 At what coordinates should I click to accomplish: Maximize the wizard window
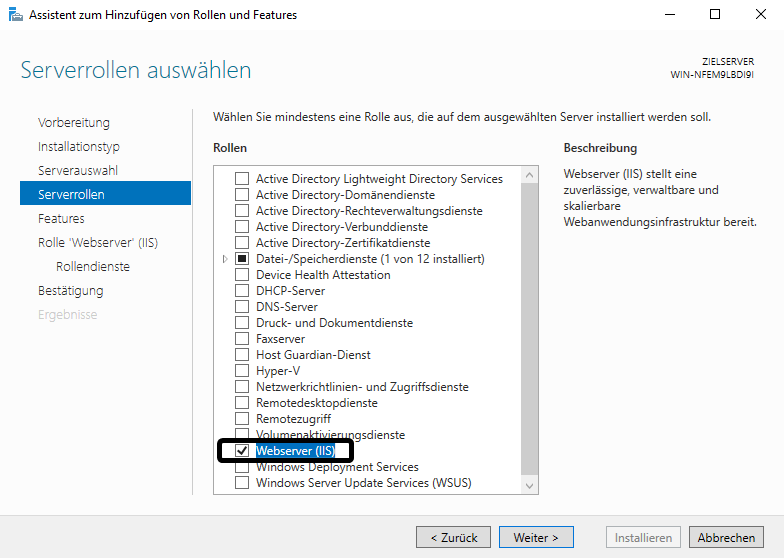715,14
